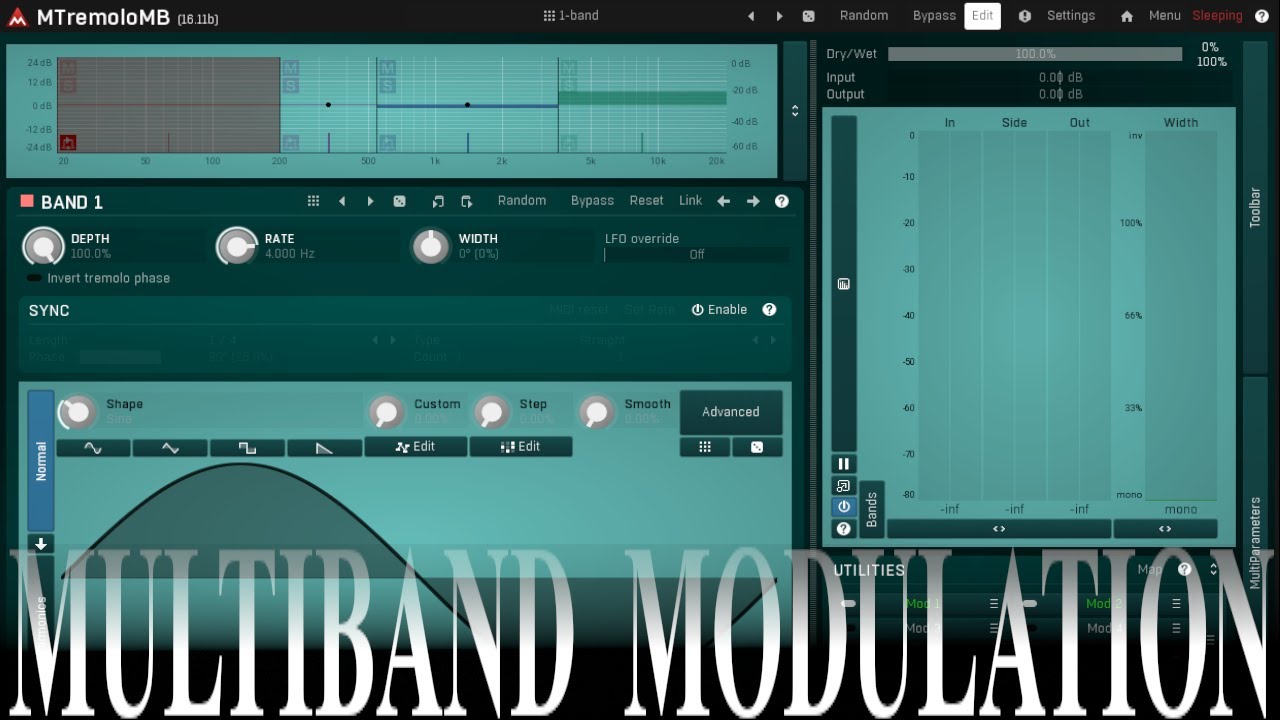The image size is (1280, 720).
Task: Pause the meters
Action: coord(844,464)
